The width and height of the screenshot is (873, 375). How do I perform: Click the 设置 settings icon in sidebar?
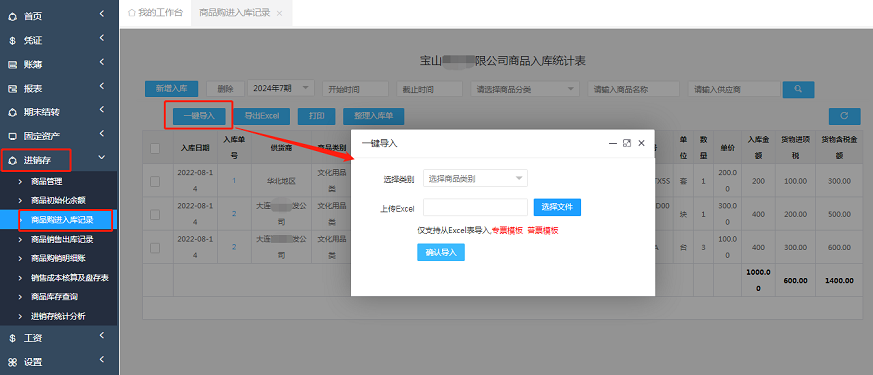coord(12,362)
